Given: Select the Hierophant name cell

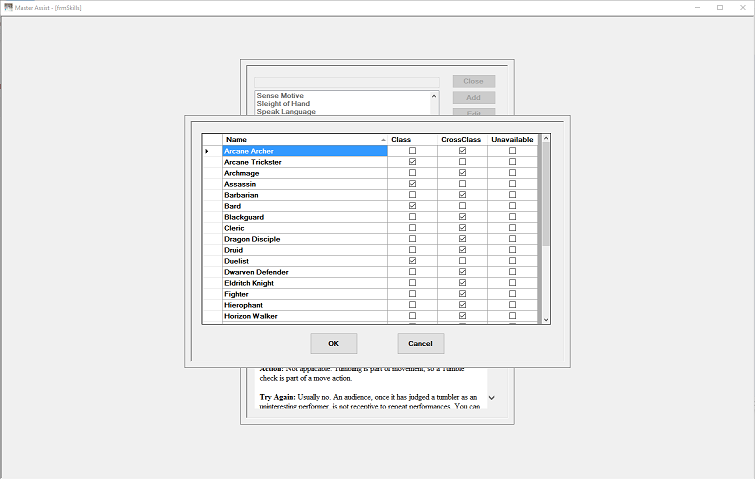Looking at the screenshot, I should click(305, 305).
